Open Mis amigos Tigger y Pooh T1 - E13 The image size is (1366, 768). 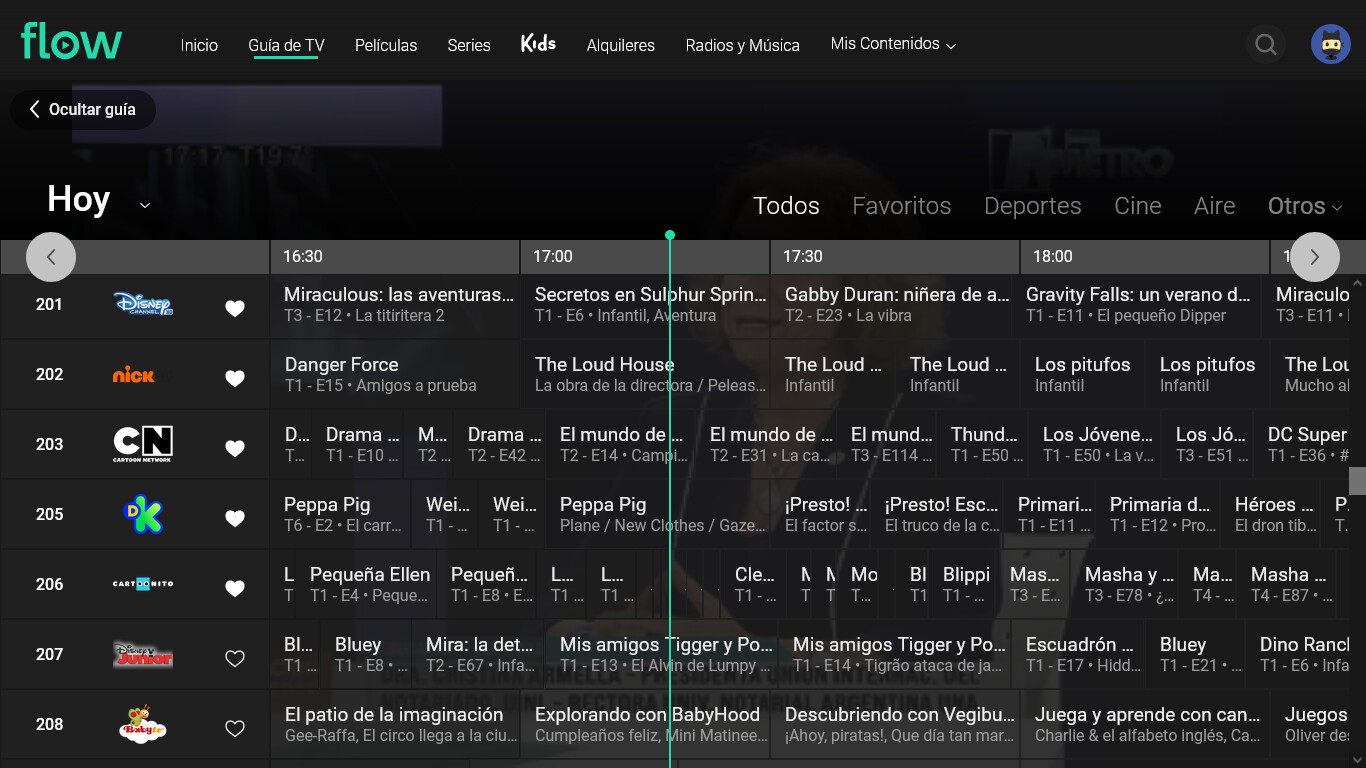click(x=662, y=655)
